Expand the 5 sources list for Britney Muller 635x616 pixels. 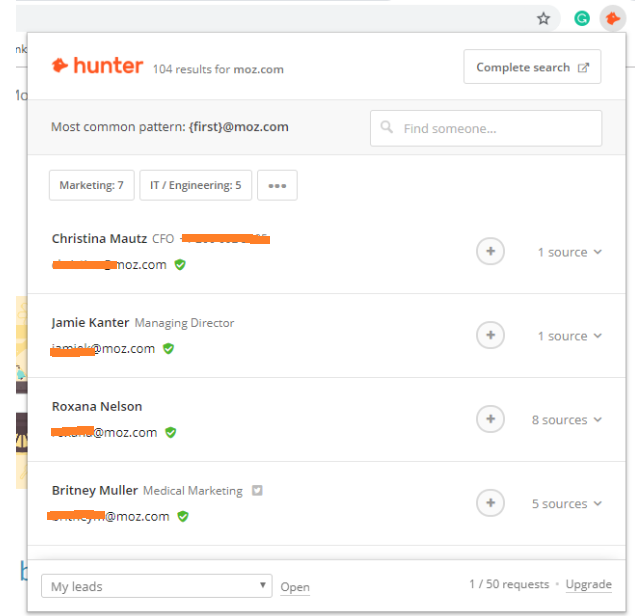point(566,504)
